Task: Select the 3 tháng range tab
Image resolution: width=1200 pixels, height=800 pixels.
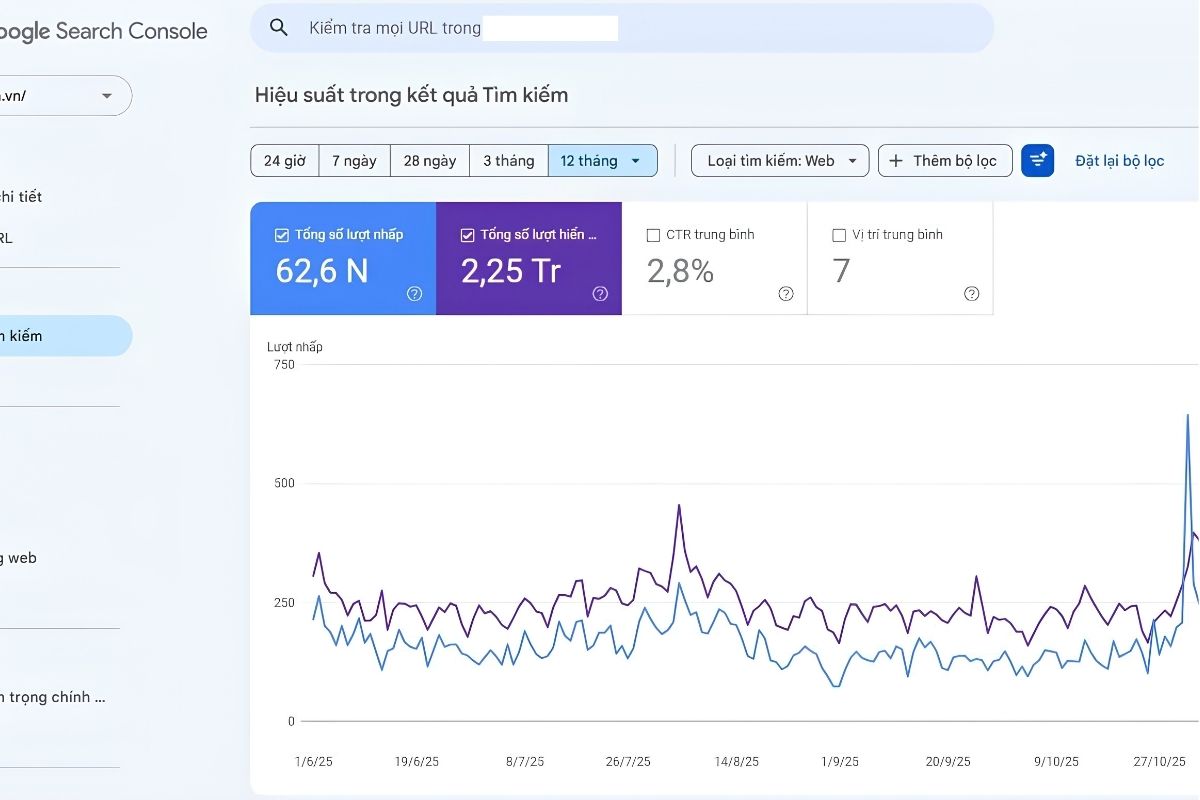Action: 509,160
